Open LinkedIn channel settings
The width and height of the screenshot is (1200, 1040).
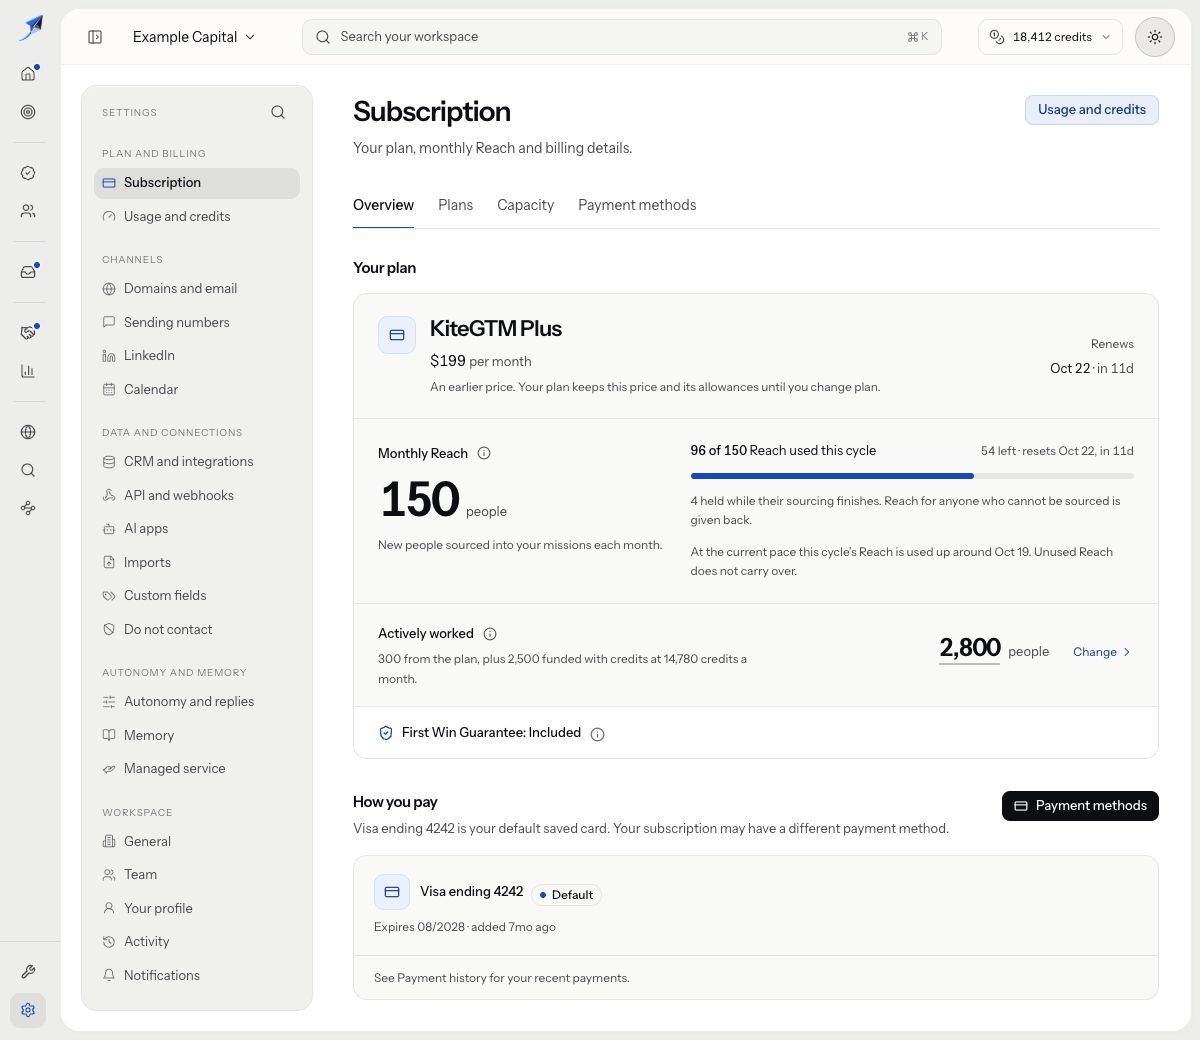click(197, 356)
